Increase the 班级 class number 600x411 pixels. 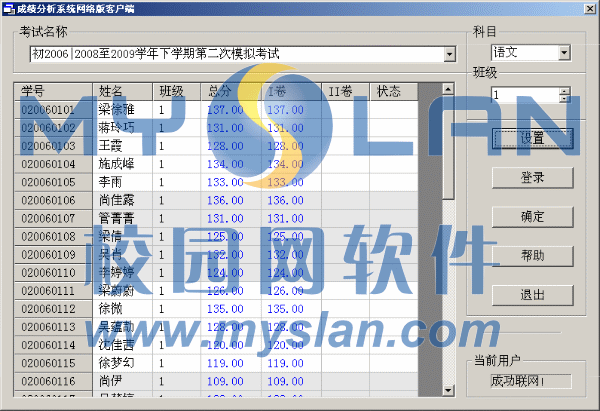coord(564,91)
